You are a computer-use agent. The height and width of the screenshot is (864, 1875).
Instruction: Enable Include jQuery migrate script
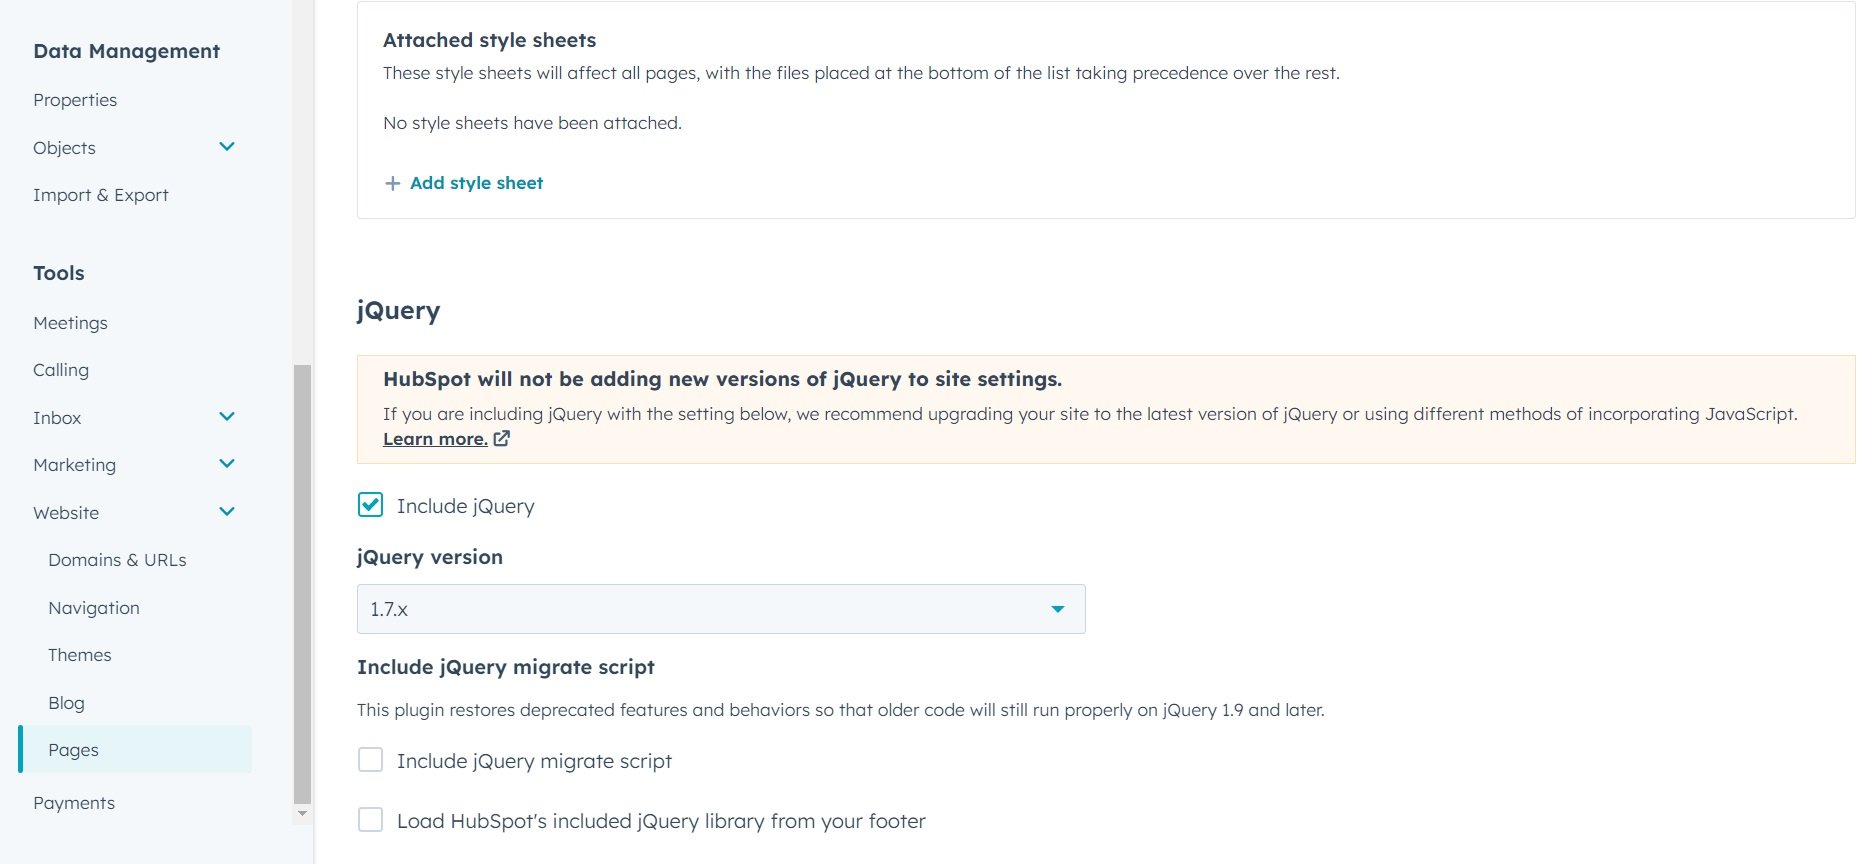click(370, 760)
